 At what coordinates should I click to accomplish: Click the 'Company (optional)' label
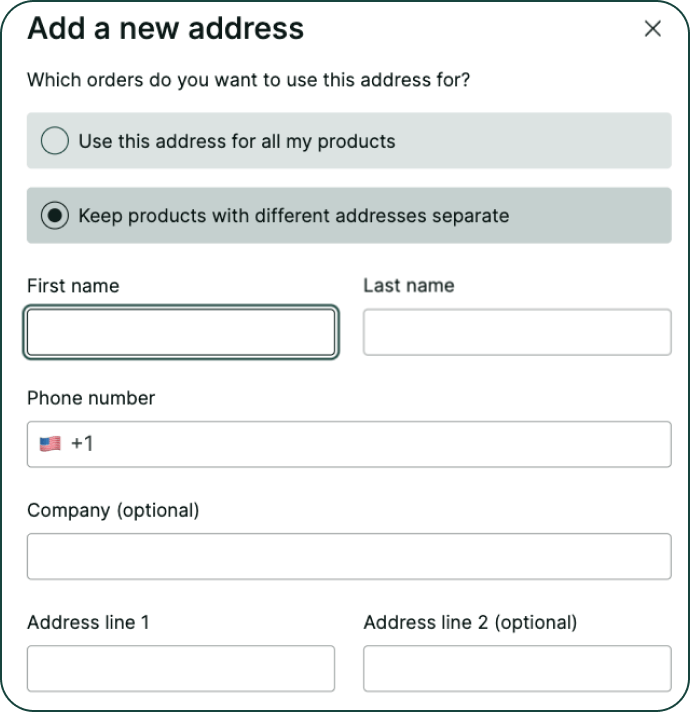113,510
